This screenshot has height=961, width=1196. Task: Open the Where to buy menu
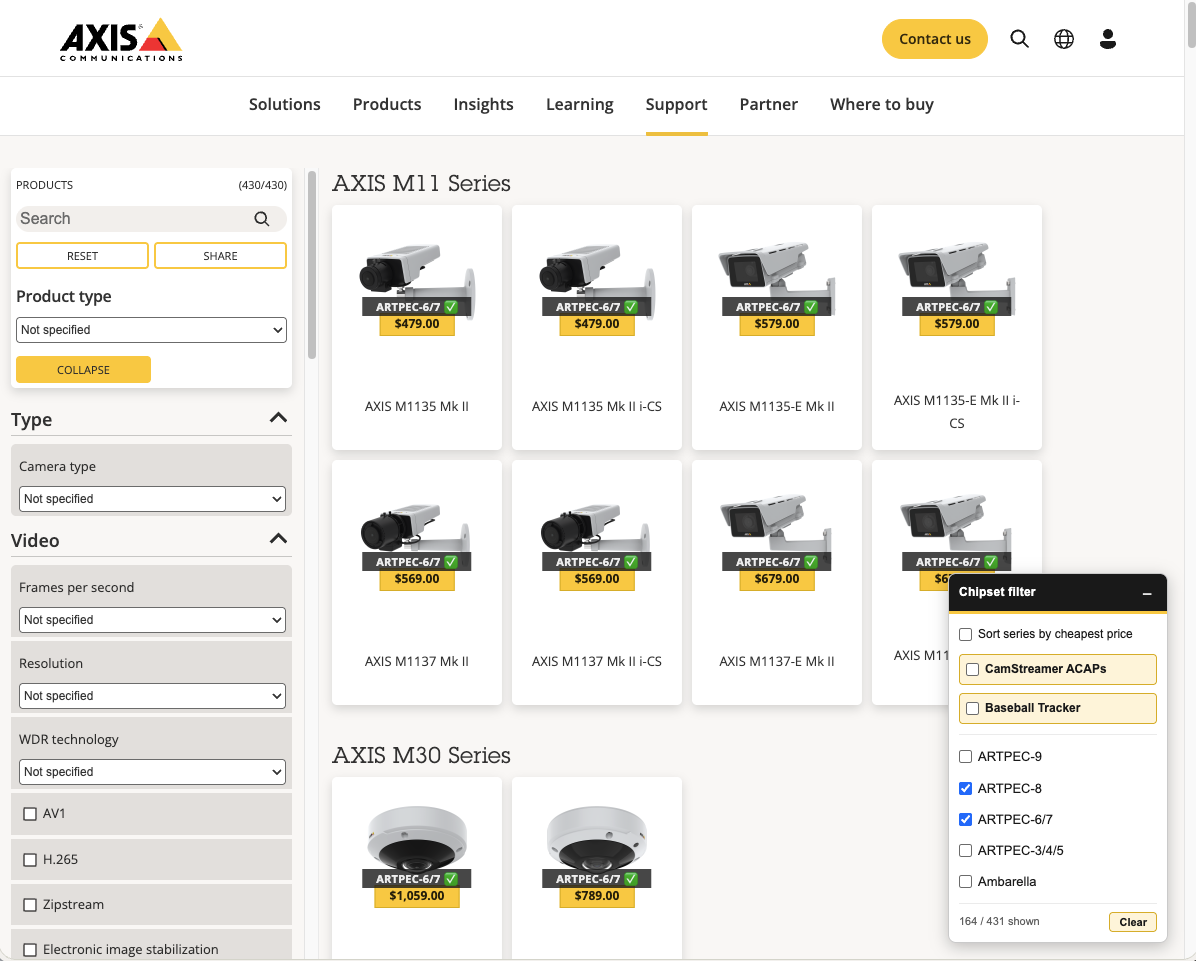pyautogui.click(x=882, y=104)
